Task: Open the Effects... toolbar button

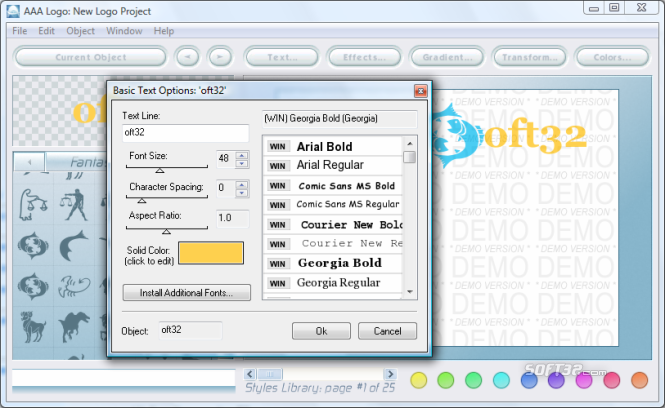Action: click(x=364, y=57)
